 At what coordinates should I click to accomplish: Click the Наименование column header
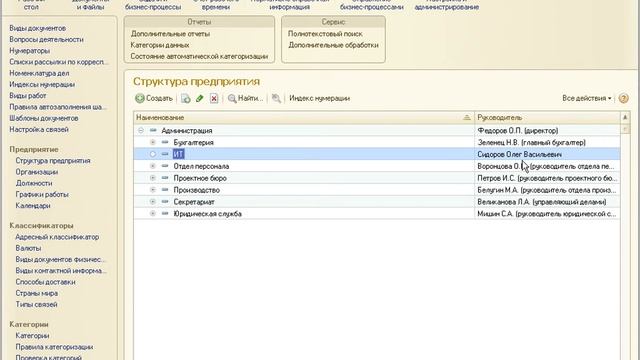(304, 118)
